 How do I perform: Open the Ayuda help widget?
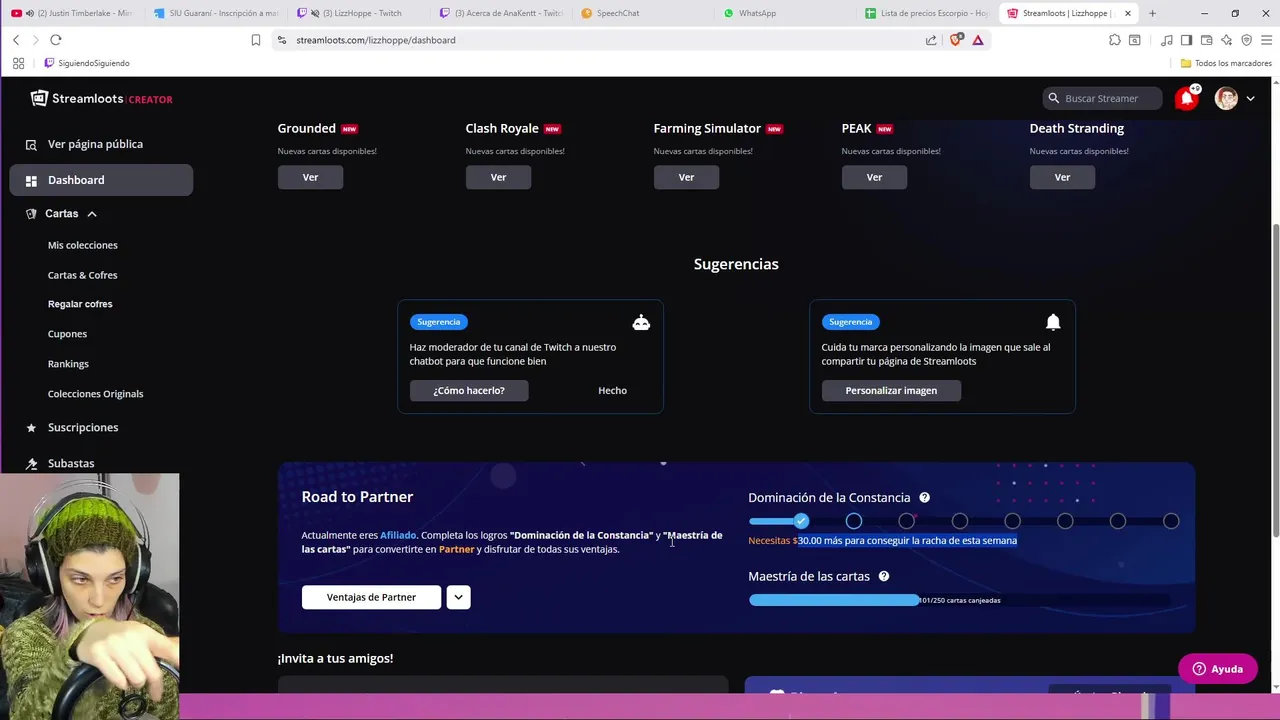1217,669
